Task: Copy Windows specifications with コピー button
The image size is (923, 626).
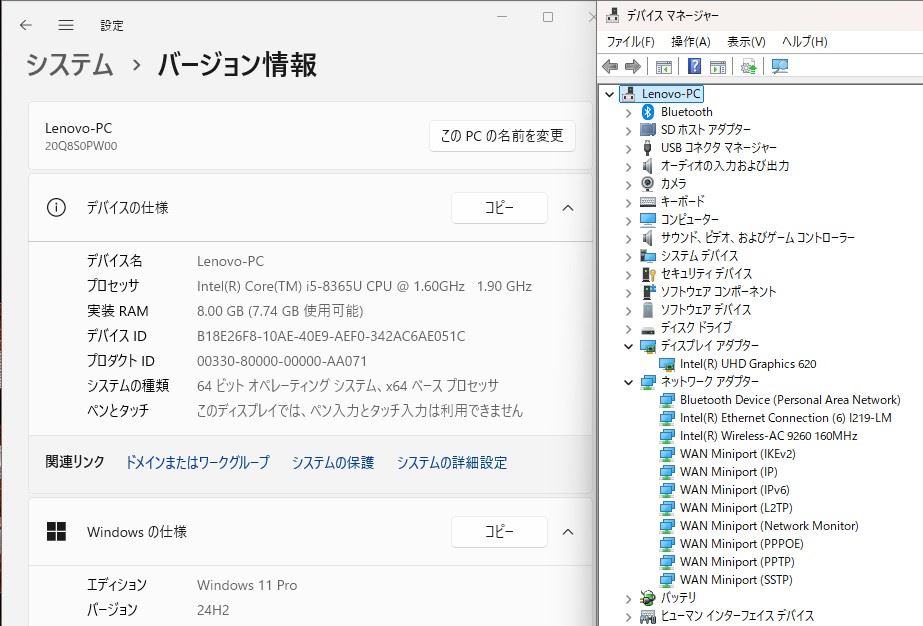Action: (x=499, y=532)
